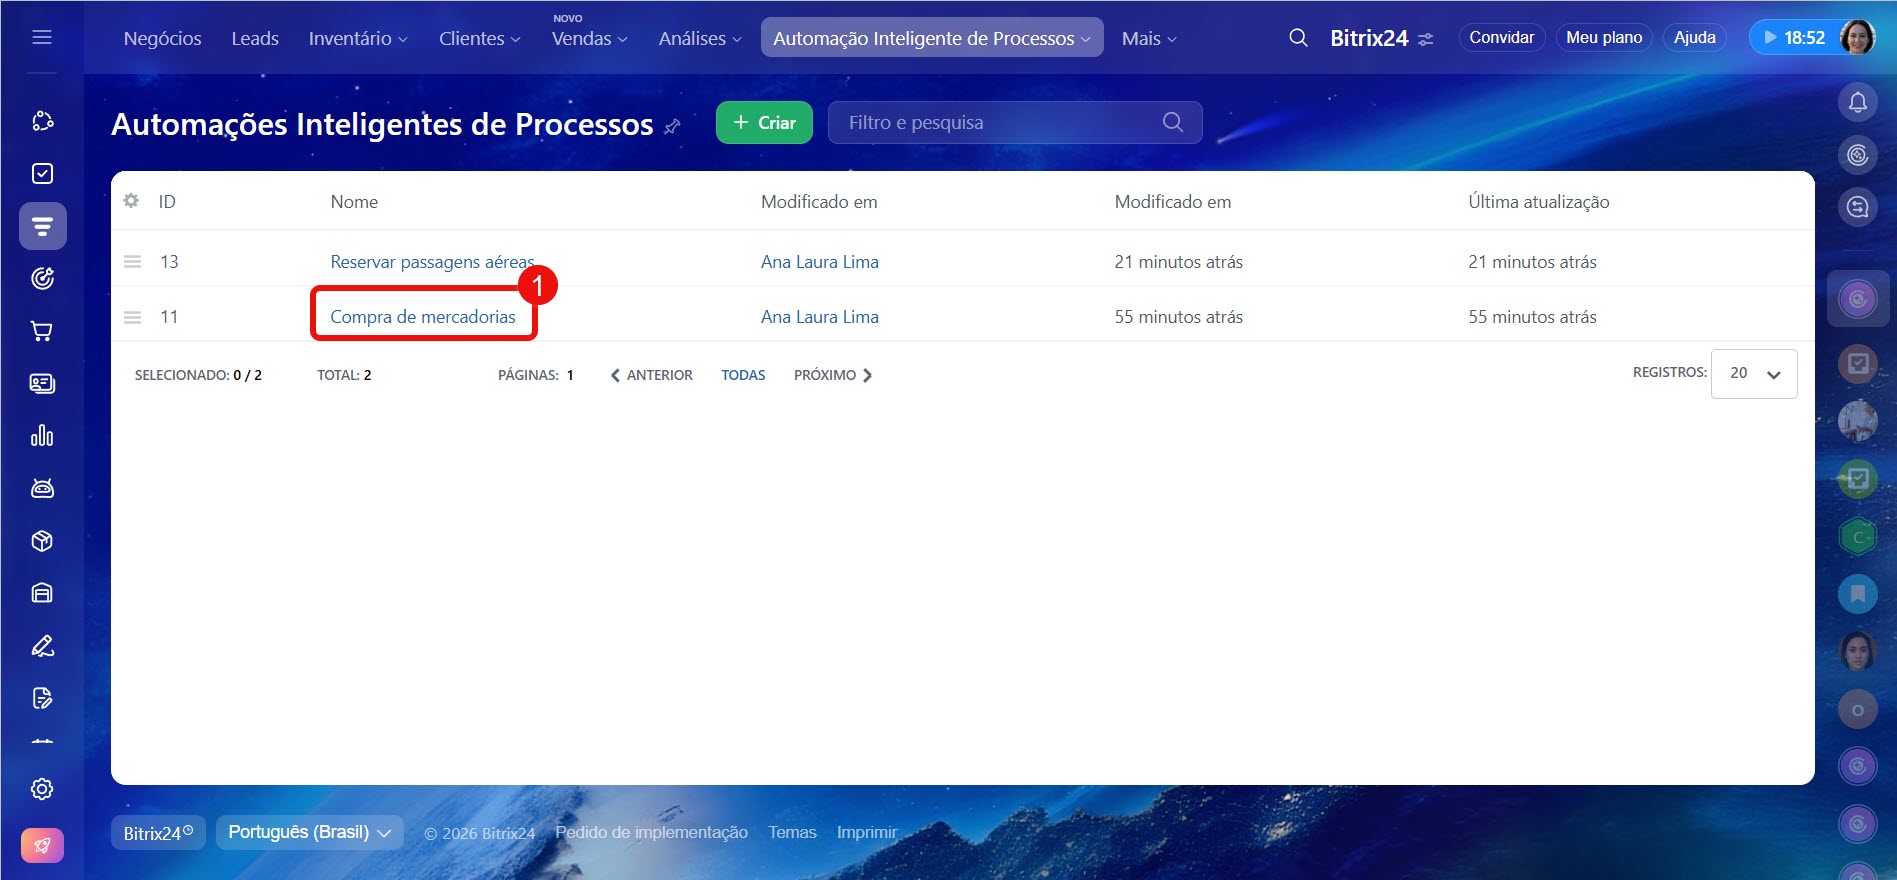Click the gear icon in the table header
Image resolution: width=1897 pixels, height=880 pixels.
(131, 201)
